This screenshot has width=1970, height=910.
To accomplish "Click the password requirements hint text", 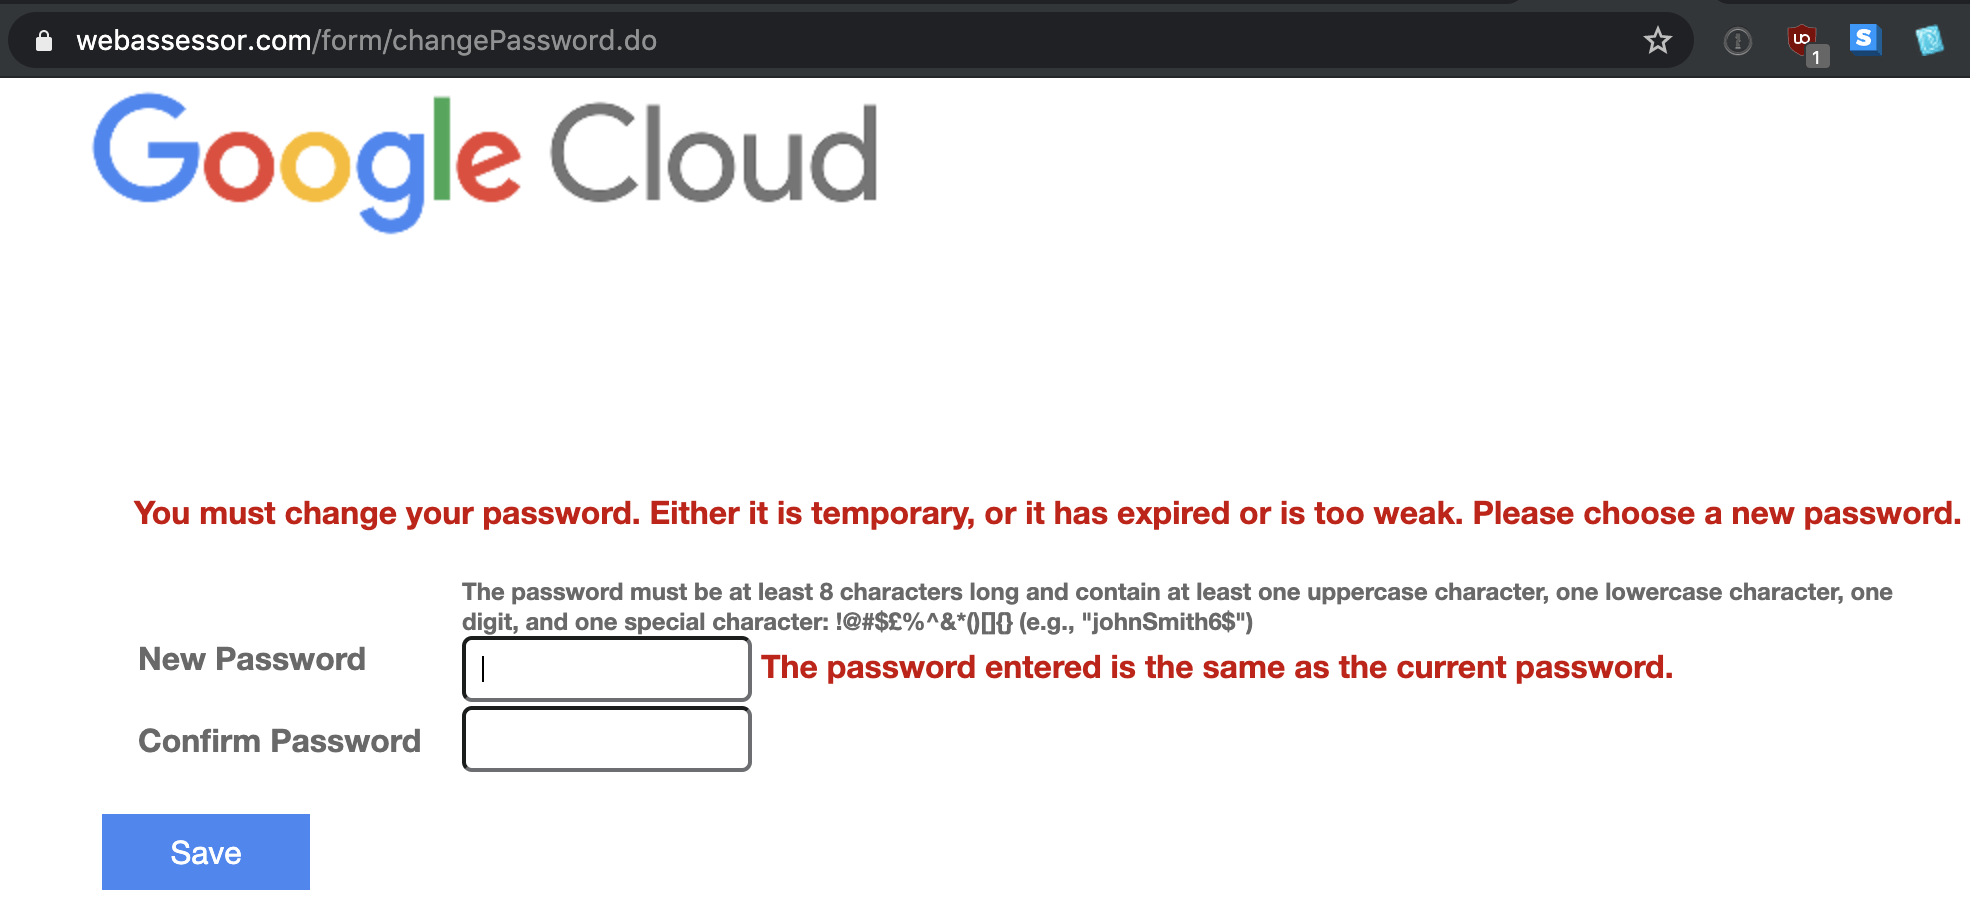I will pos(1176,593).
